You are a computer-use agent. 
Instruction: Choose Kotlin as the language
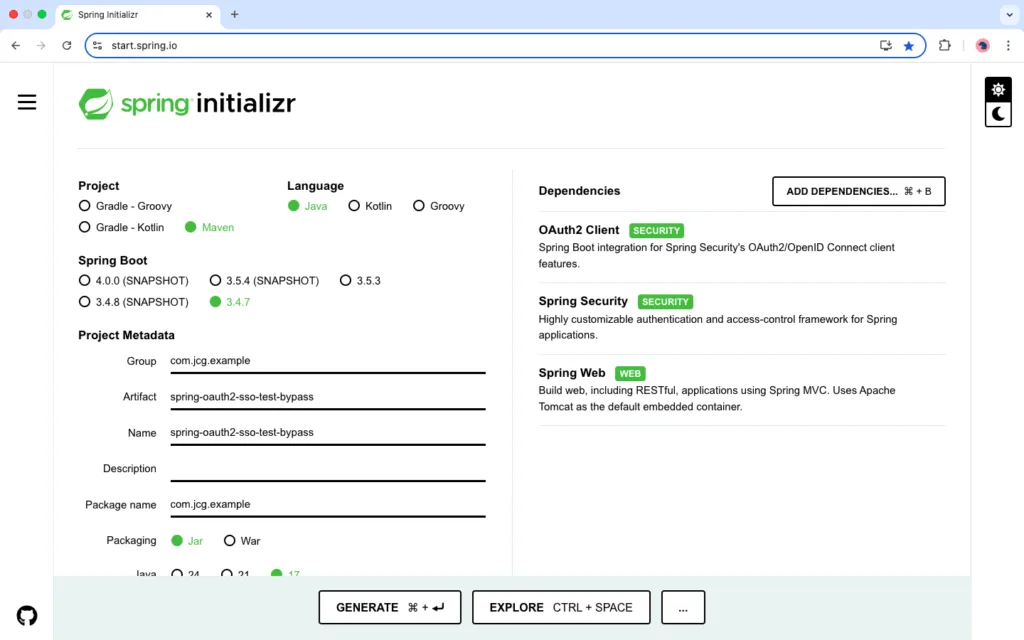tap(370, 206)
